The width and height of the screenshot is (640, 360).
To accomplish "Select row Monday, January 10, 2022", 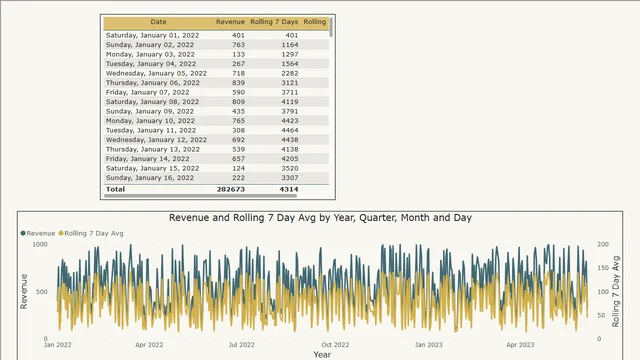I will coord(216,121).
